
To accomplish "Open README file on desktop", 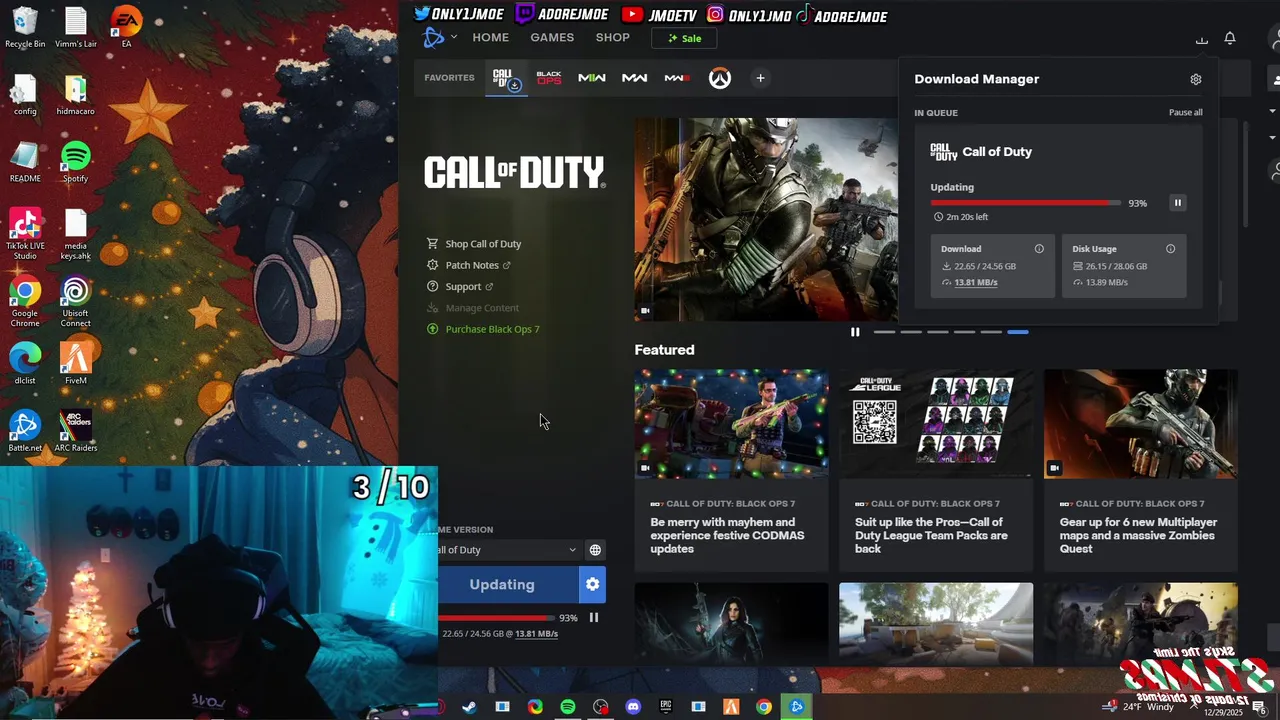I will [25, 162].
